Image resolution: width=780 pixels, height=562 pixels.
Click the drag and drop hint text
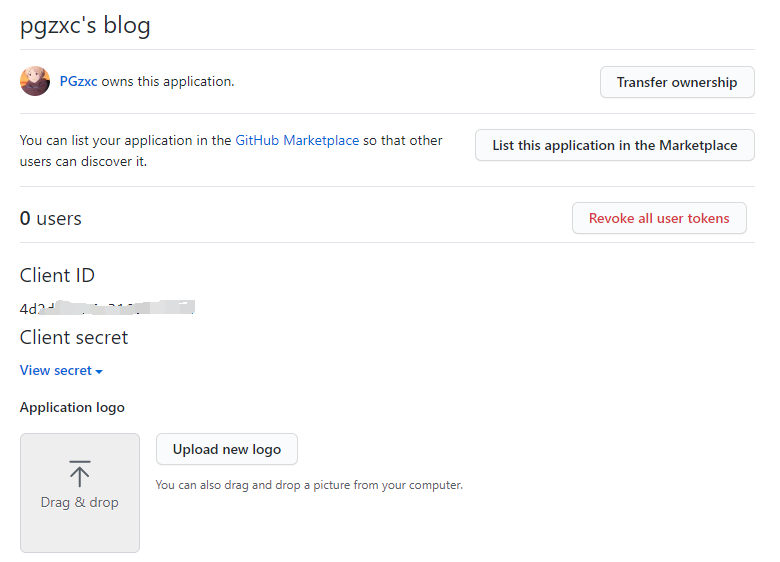point(309,485)
